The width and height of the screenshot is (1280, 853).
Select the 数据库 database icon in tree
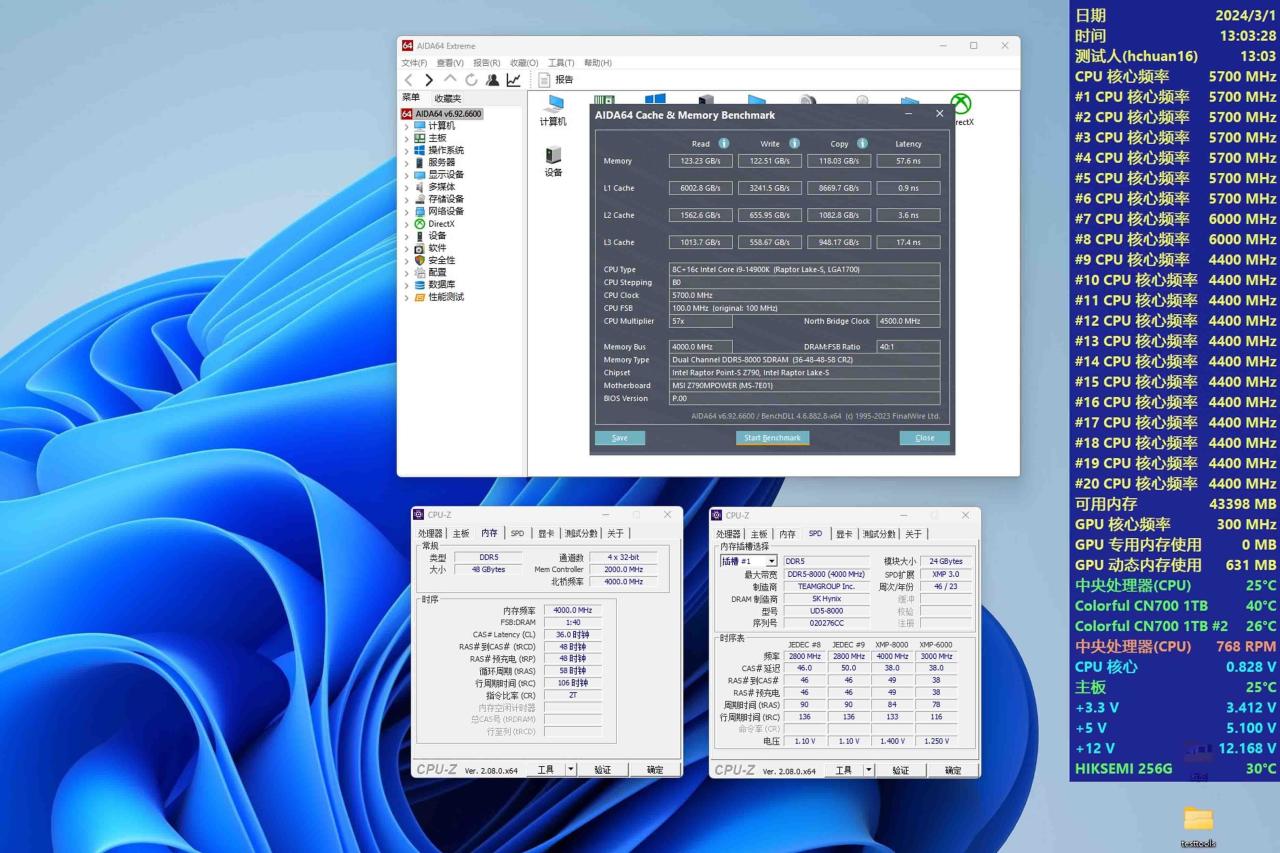coord(420,285)
